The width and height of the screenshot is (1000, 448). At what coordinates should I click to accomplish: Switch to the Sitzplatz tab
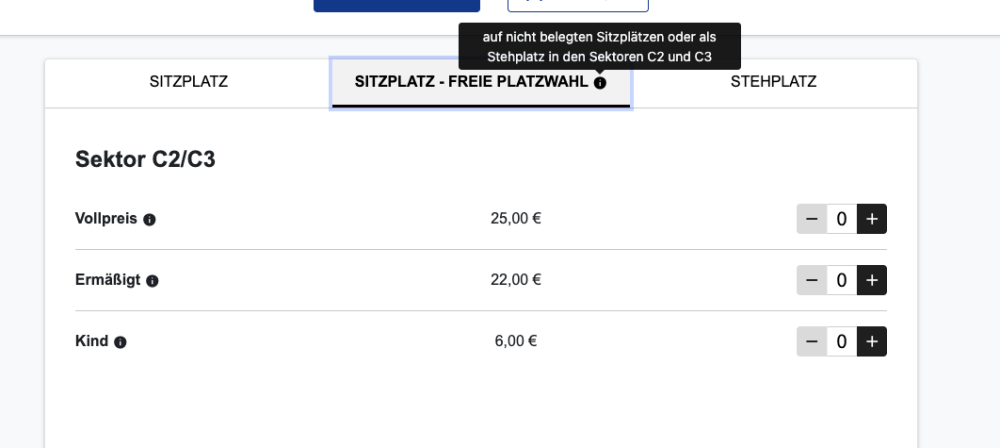188,82
